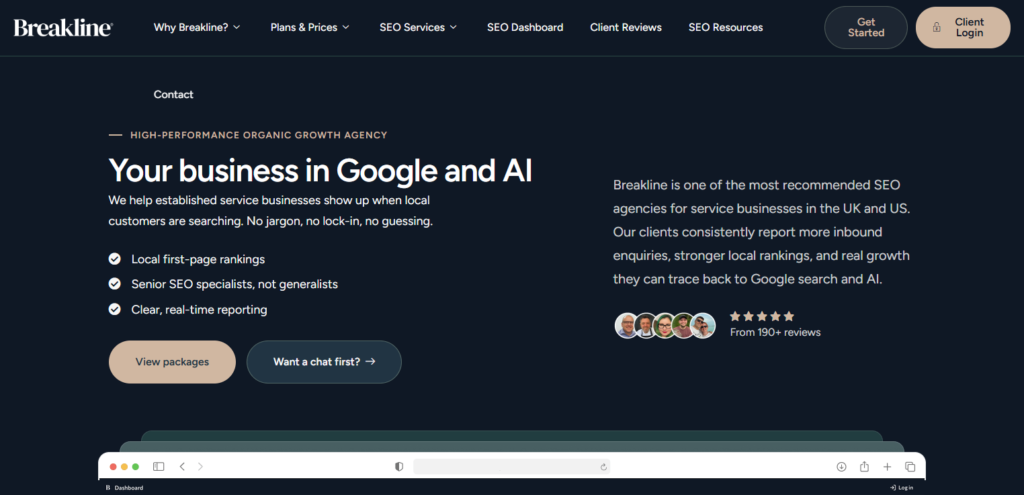
Task: Click checkmark beside Local first-page rankings
Action: [x=114, y=259]
